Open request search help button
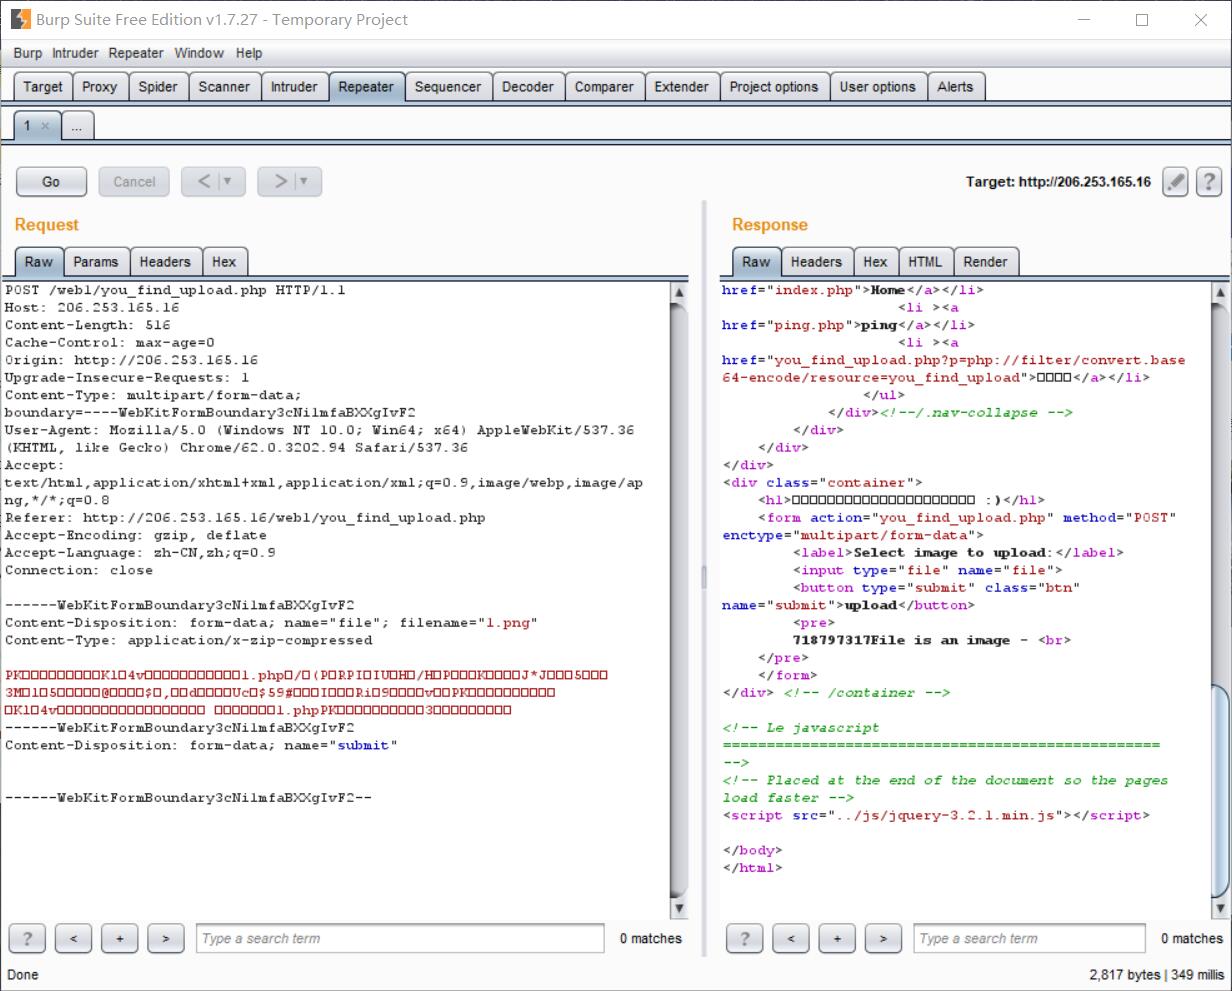This screenshot has height=991, width=1232. point(27,938)
